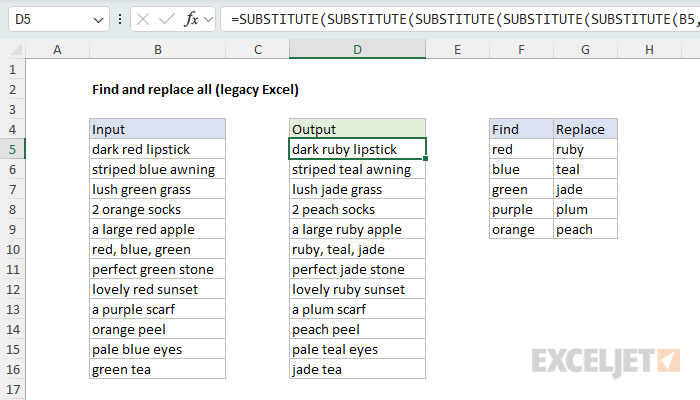Select column D header

pyautogui.click(x=357, y=50)
